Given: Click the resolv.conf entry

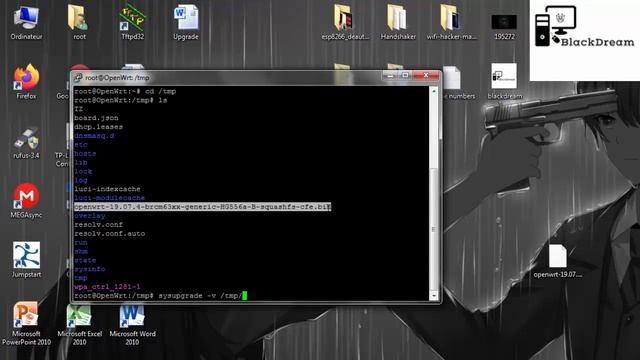Looking at the screenshot, I should pos(98,225).
